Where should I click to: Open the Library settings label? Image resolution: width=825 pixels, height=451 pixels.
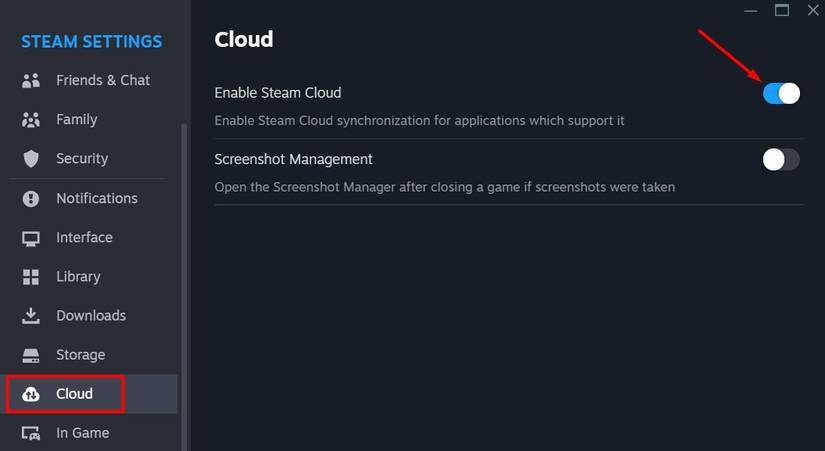click(78, 277)
